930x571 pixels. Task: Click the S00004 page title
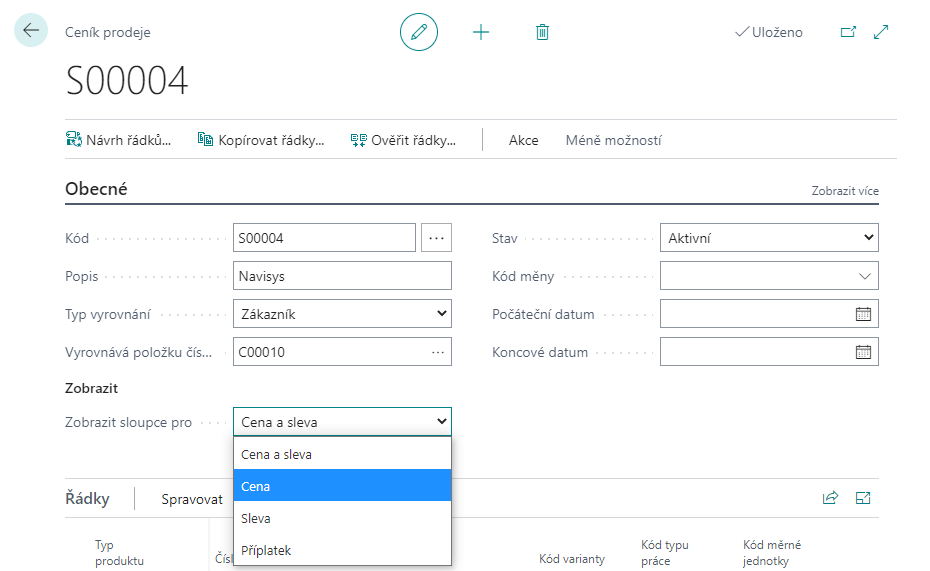pos(126,81)
